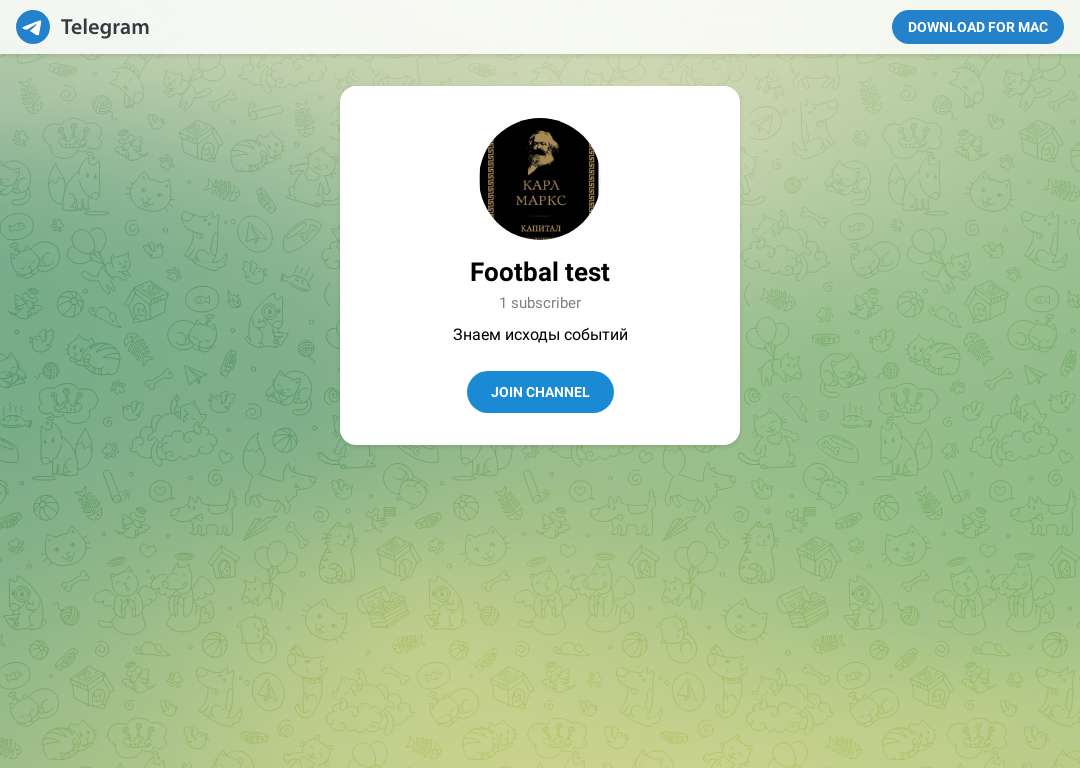Click blank space in top header bar
Image resolution: width=1080 pixels, height=768 pixels.
517,27
